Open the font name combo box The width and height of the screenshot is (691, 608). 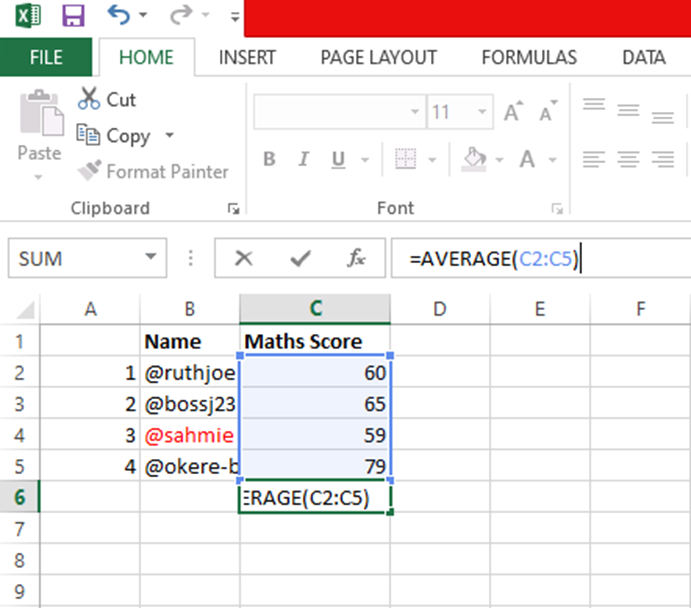[x=339, y=112]
